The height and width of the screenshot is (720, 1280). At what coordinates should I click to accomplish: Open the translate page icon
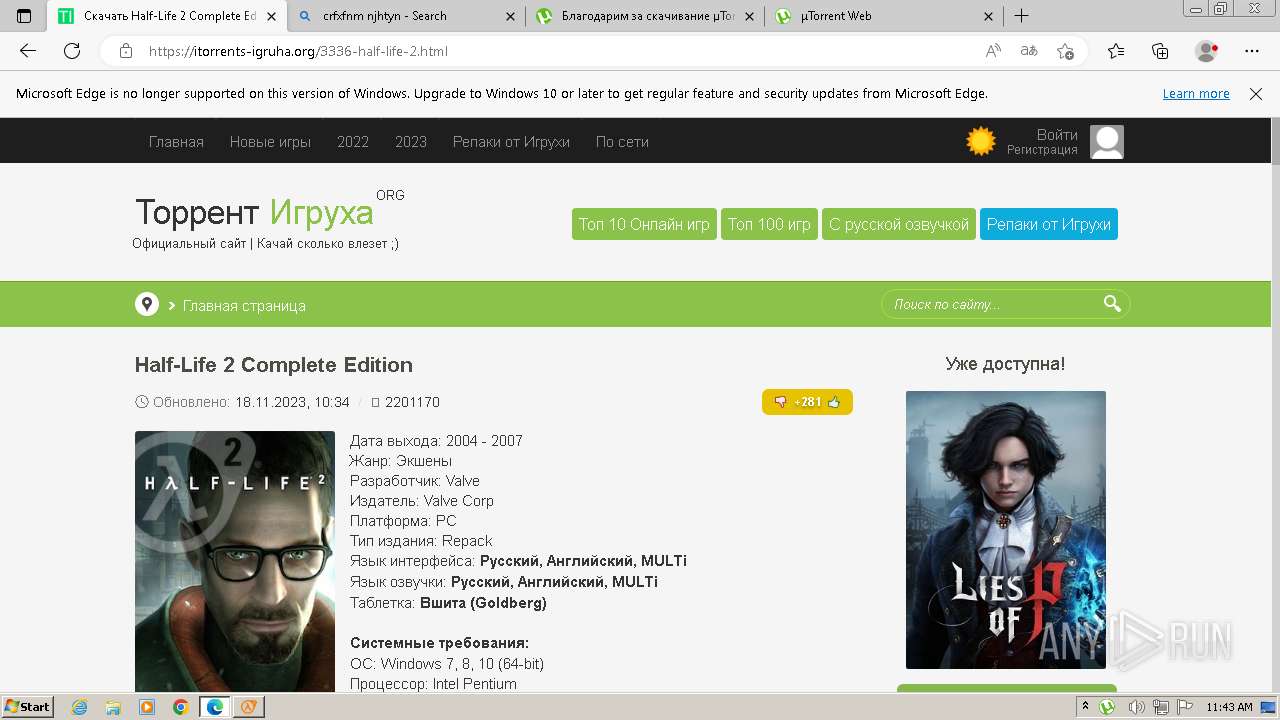(1029, 51)
